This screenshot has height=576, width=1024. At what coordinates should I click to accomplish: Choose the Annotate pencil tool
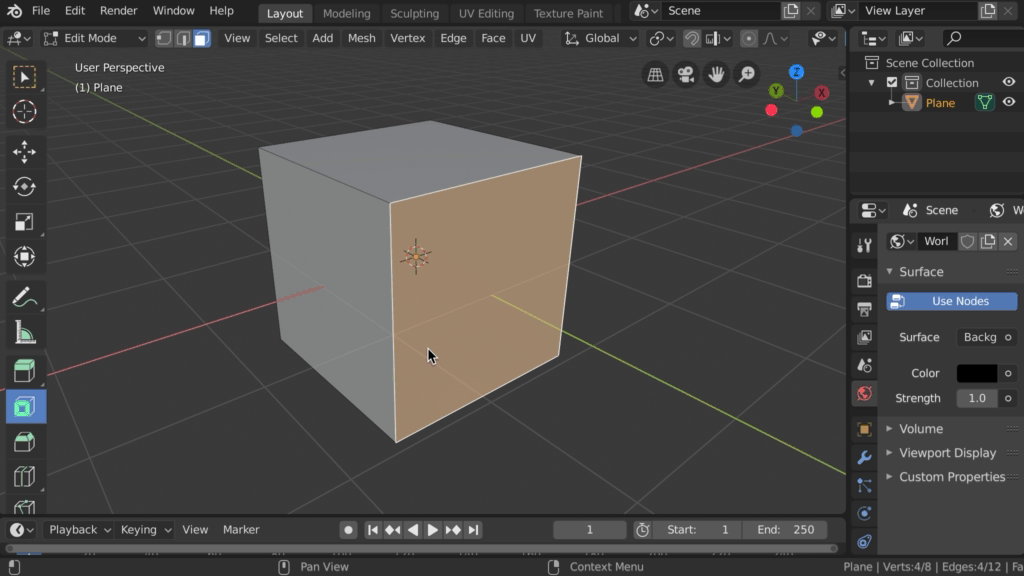(x=24, y=297)
